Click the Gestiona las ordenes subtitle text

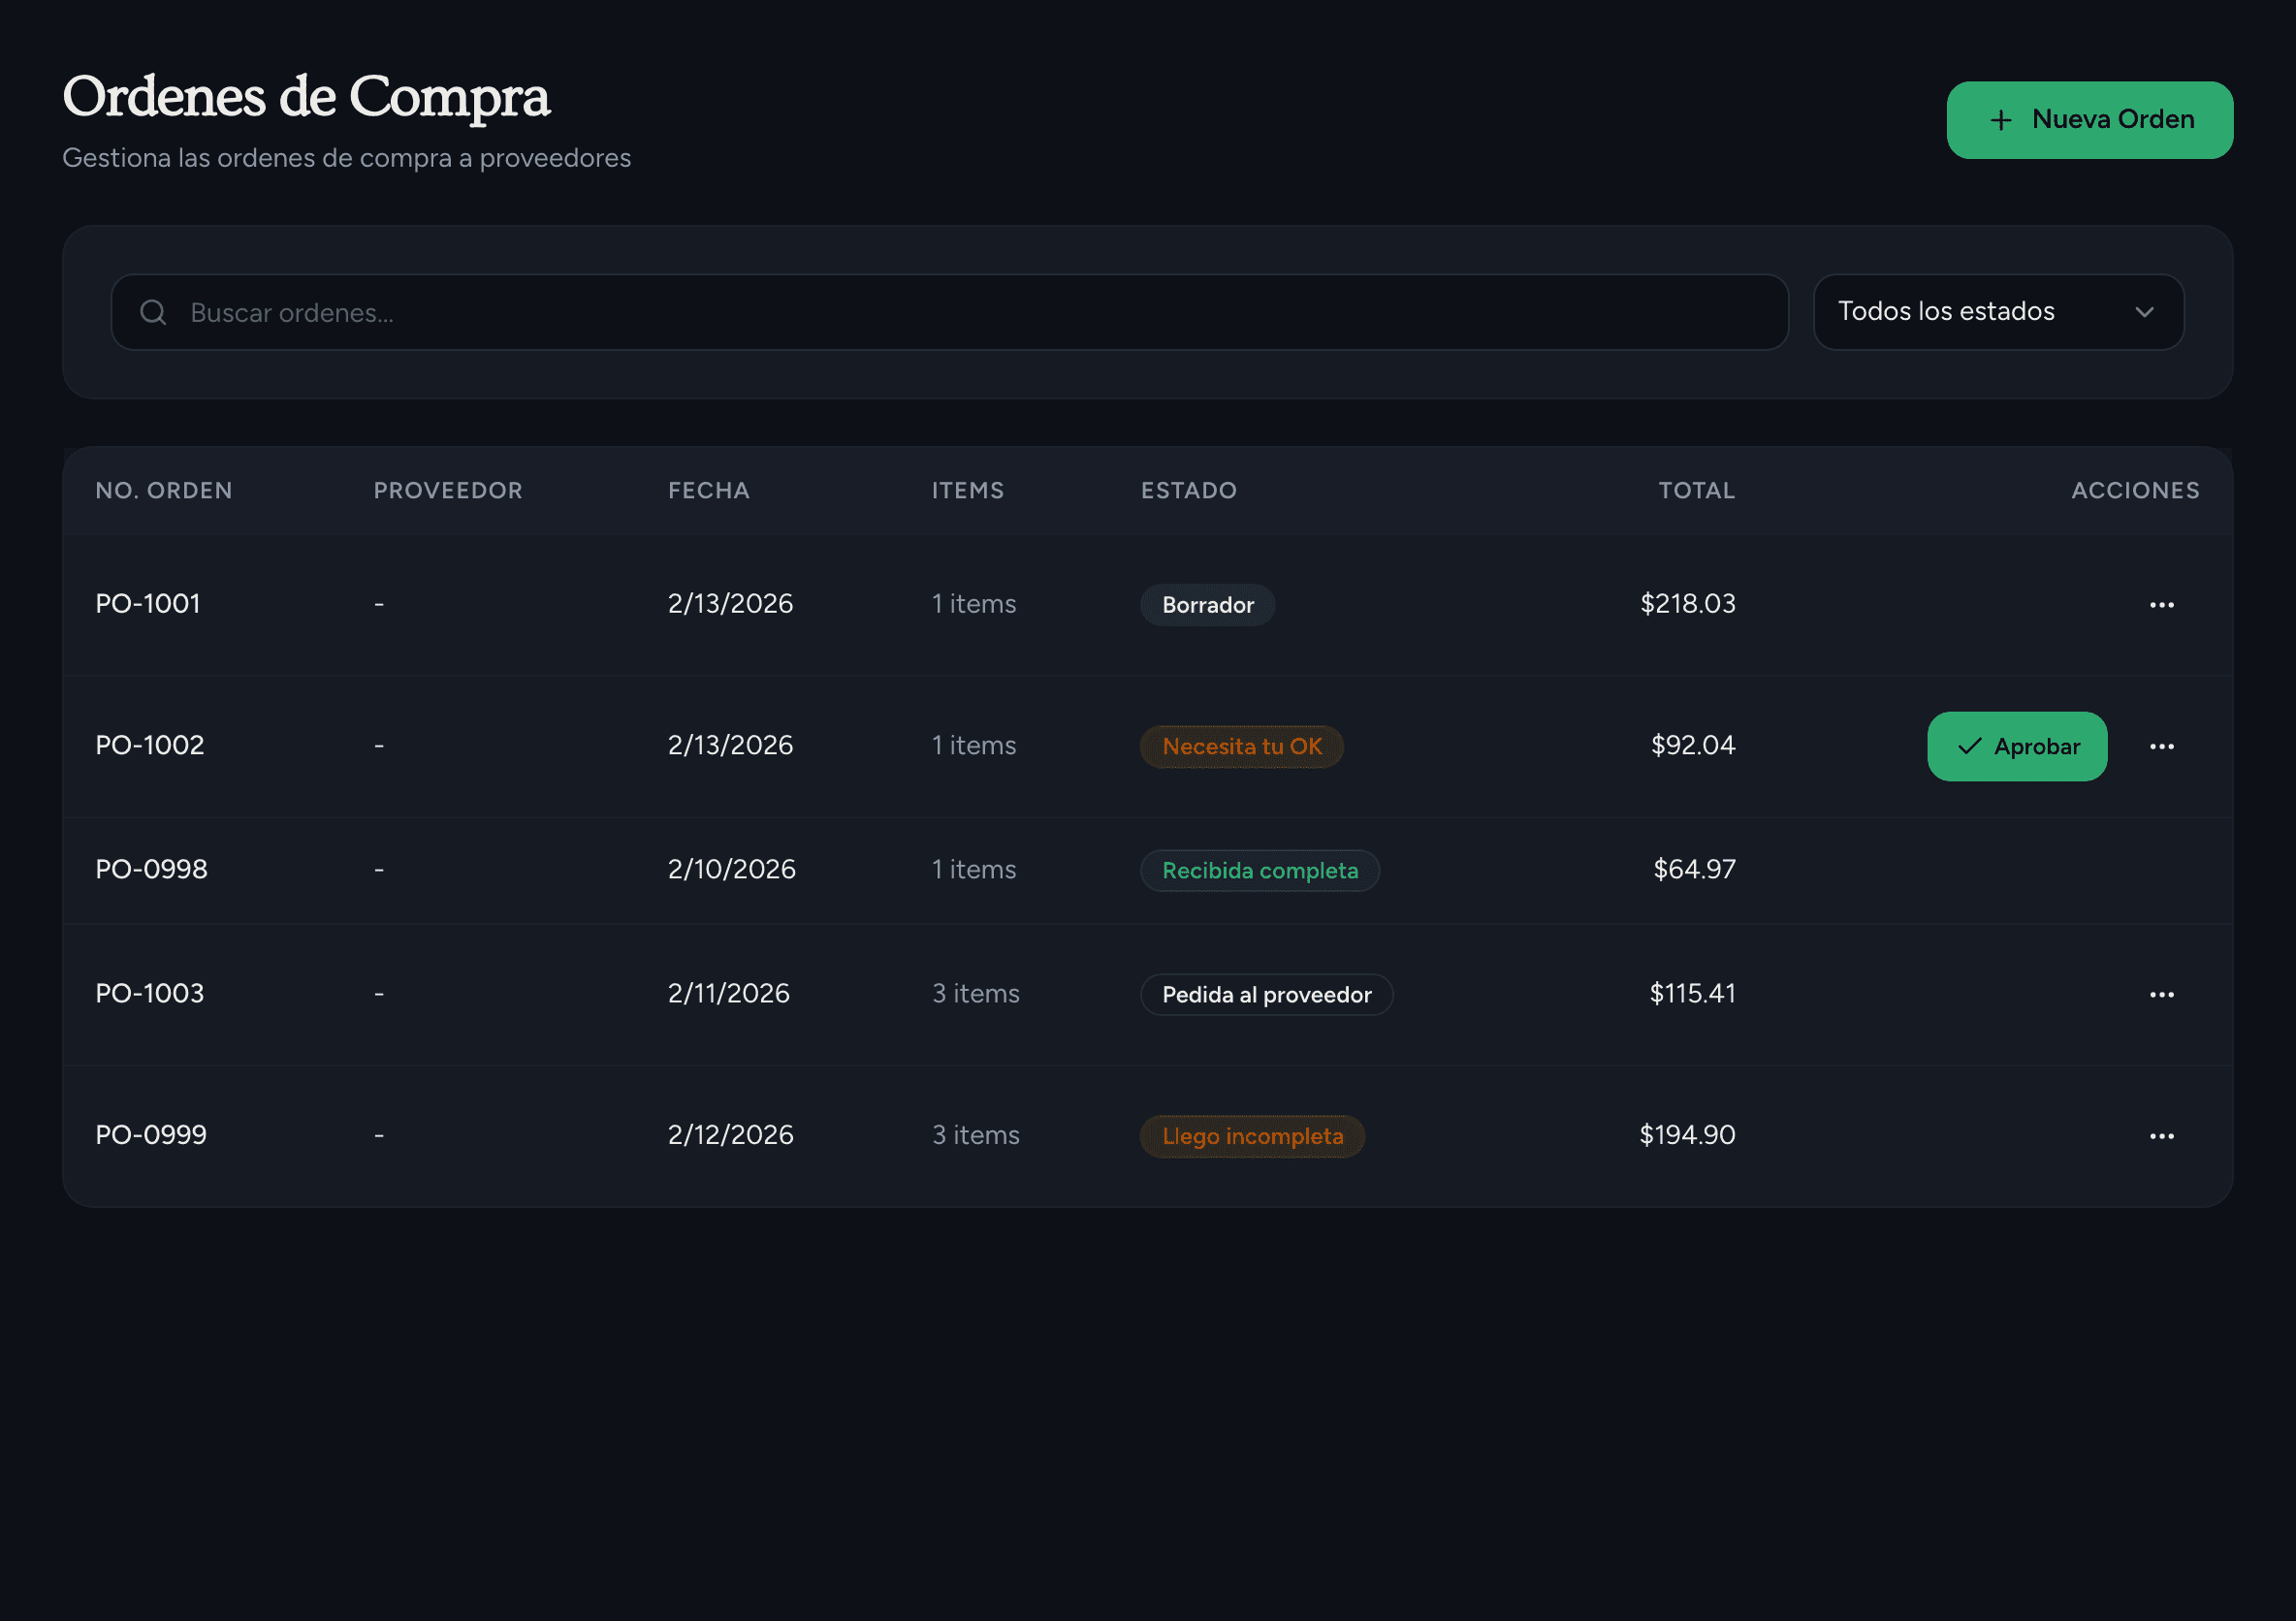coord(346,159)
